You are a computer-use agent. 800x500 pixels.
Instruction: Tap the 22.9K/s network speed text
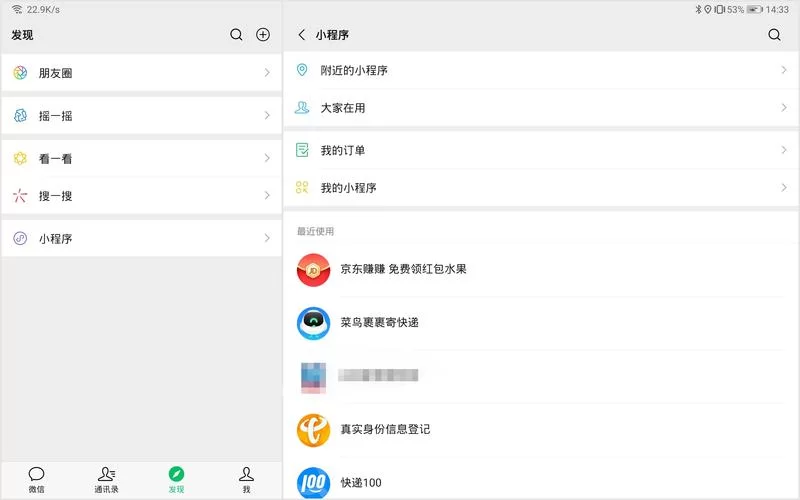pyautogui.click(x=43, y=9)
